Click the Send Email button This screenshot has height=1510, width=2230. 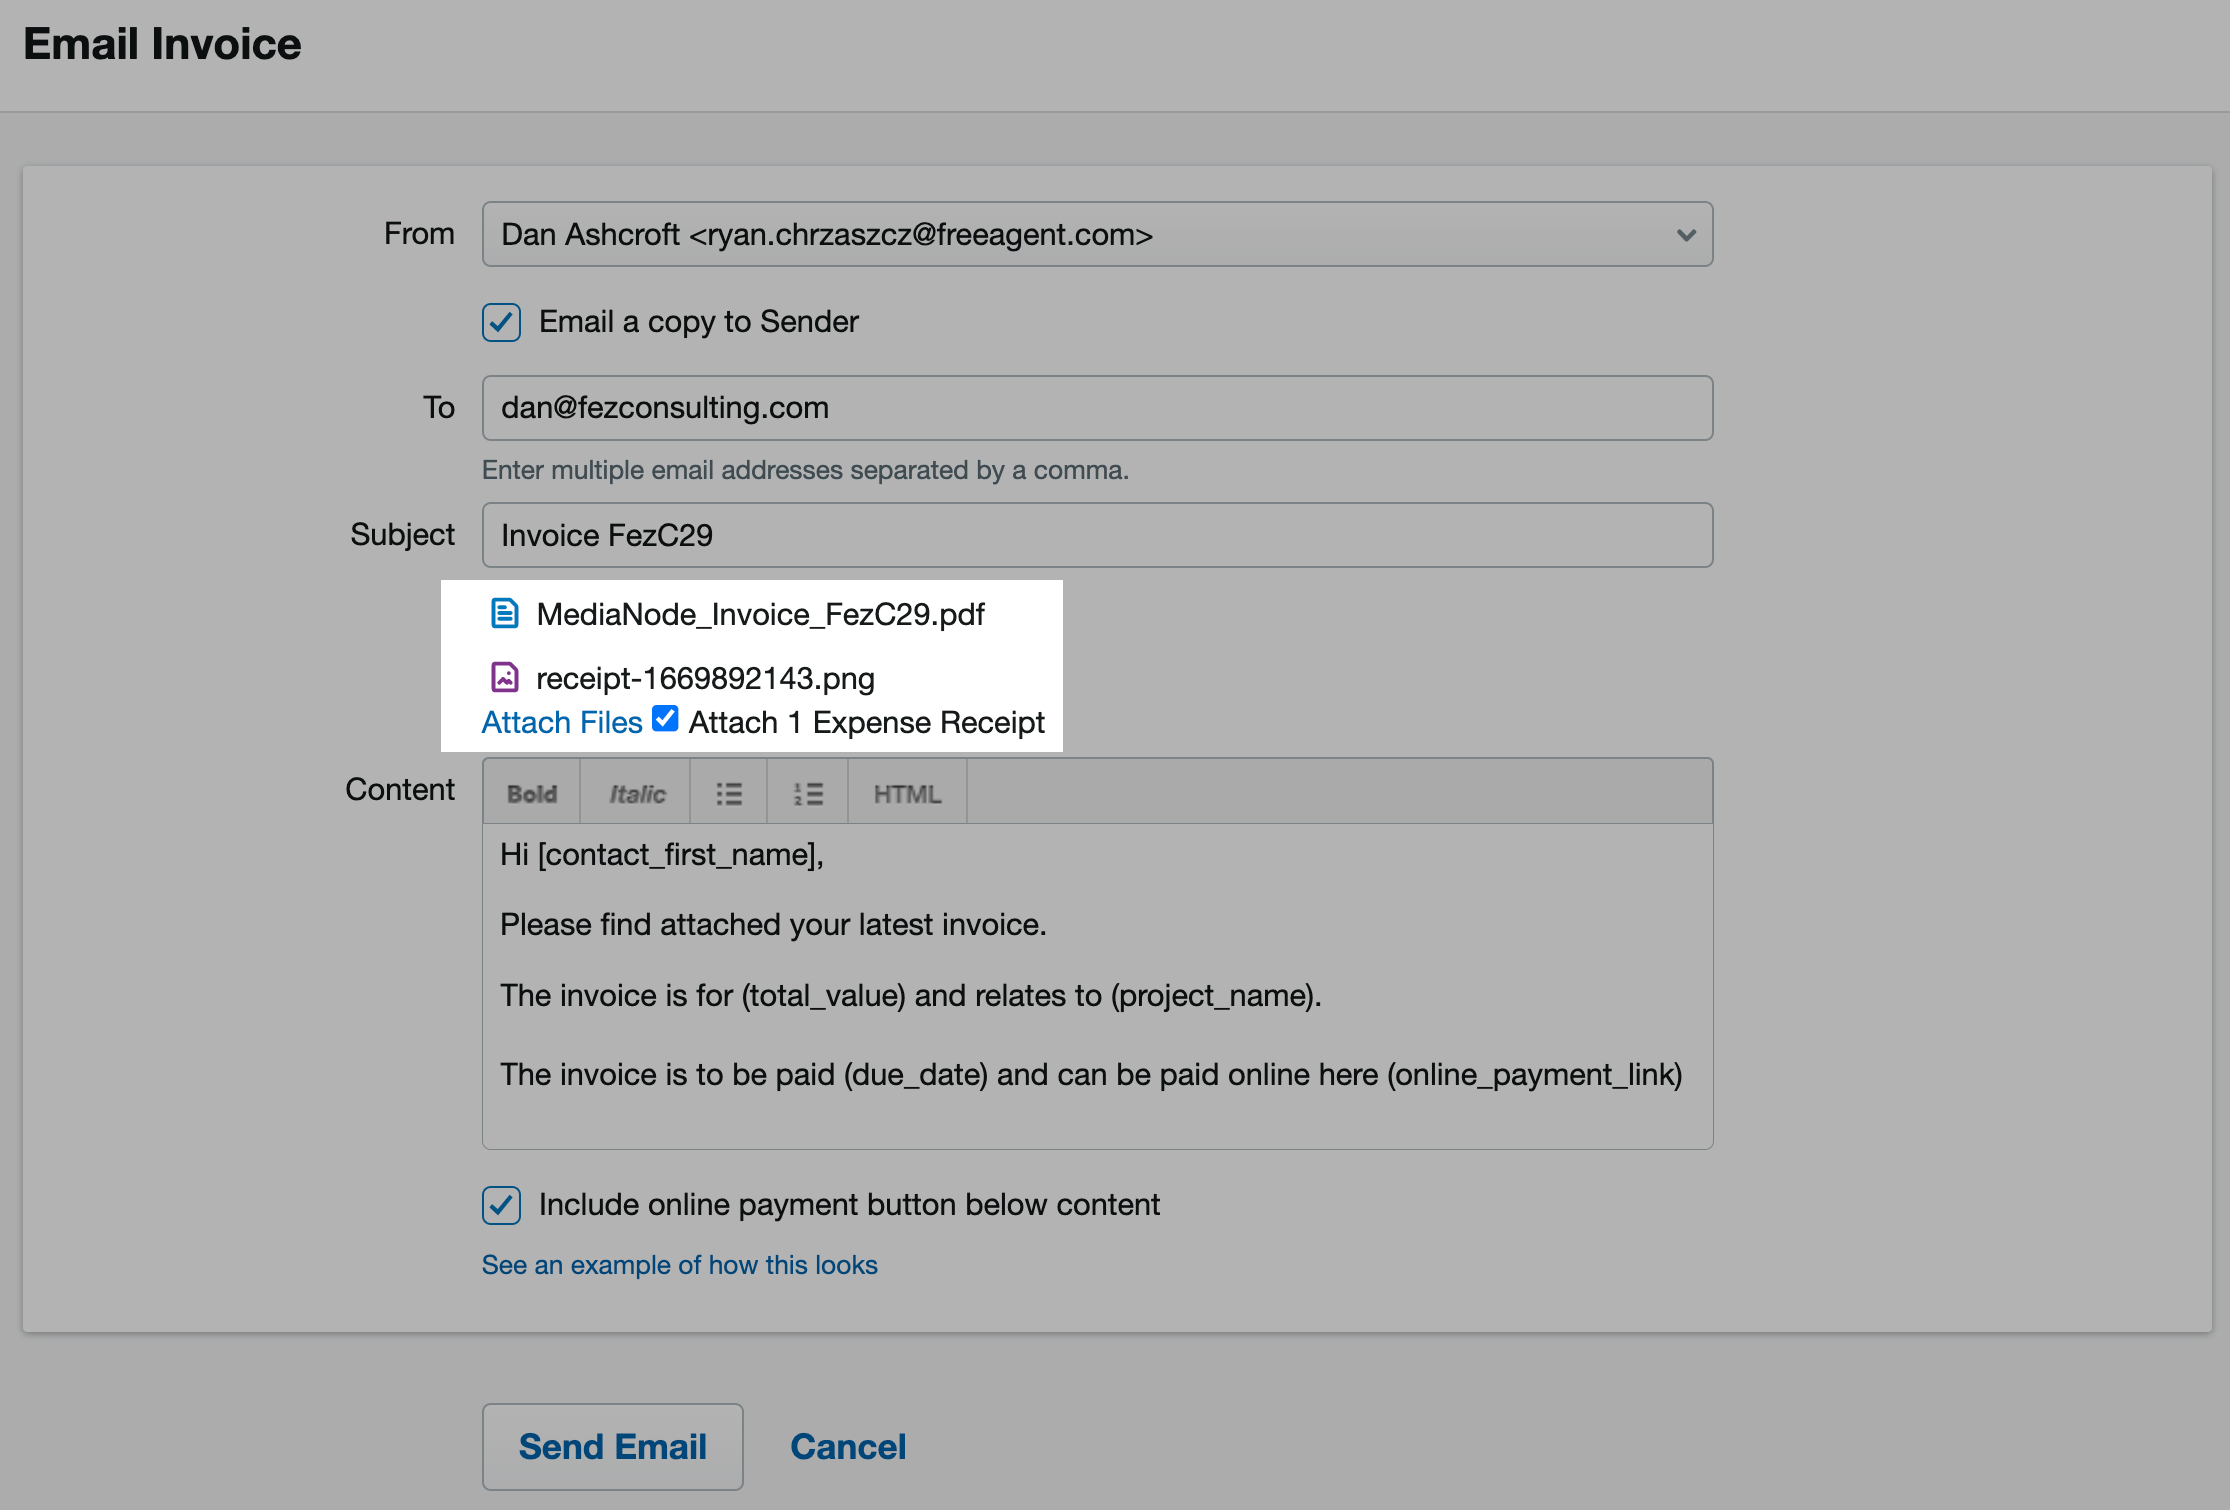click(612, 1446)
